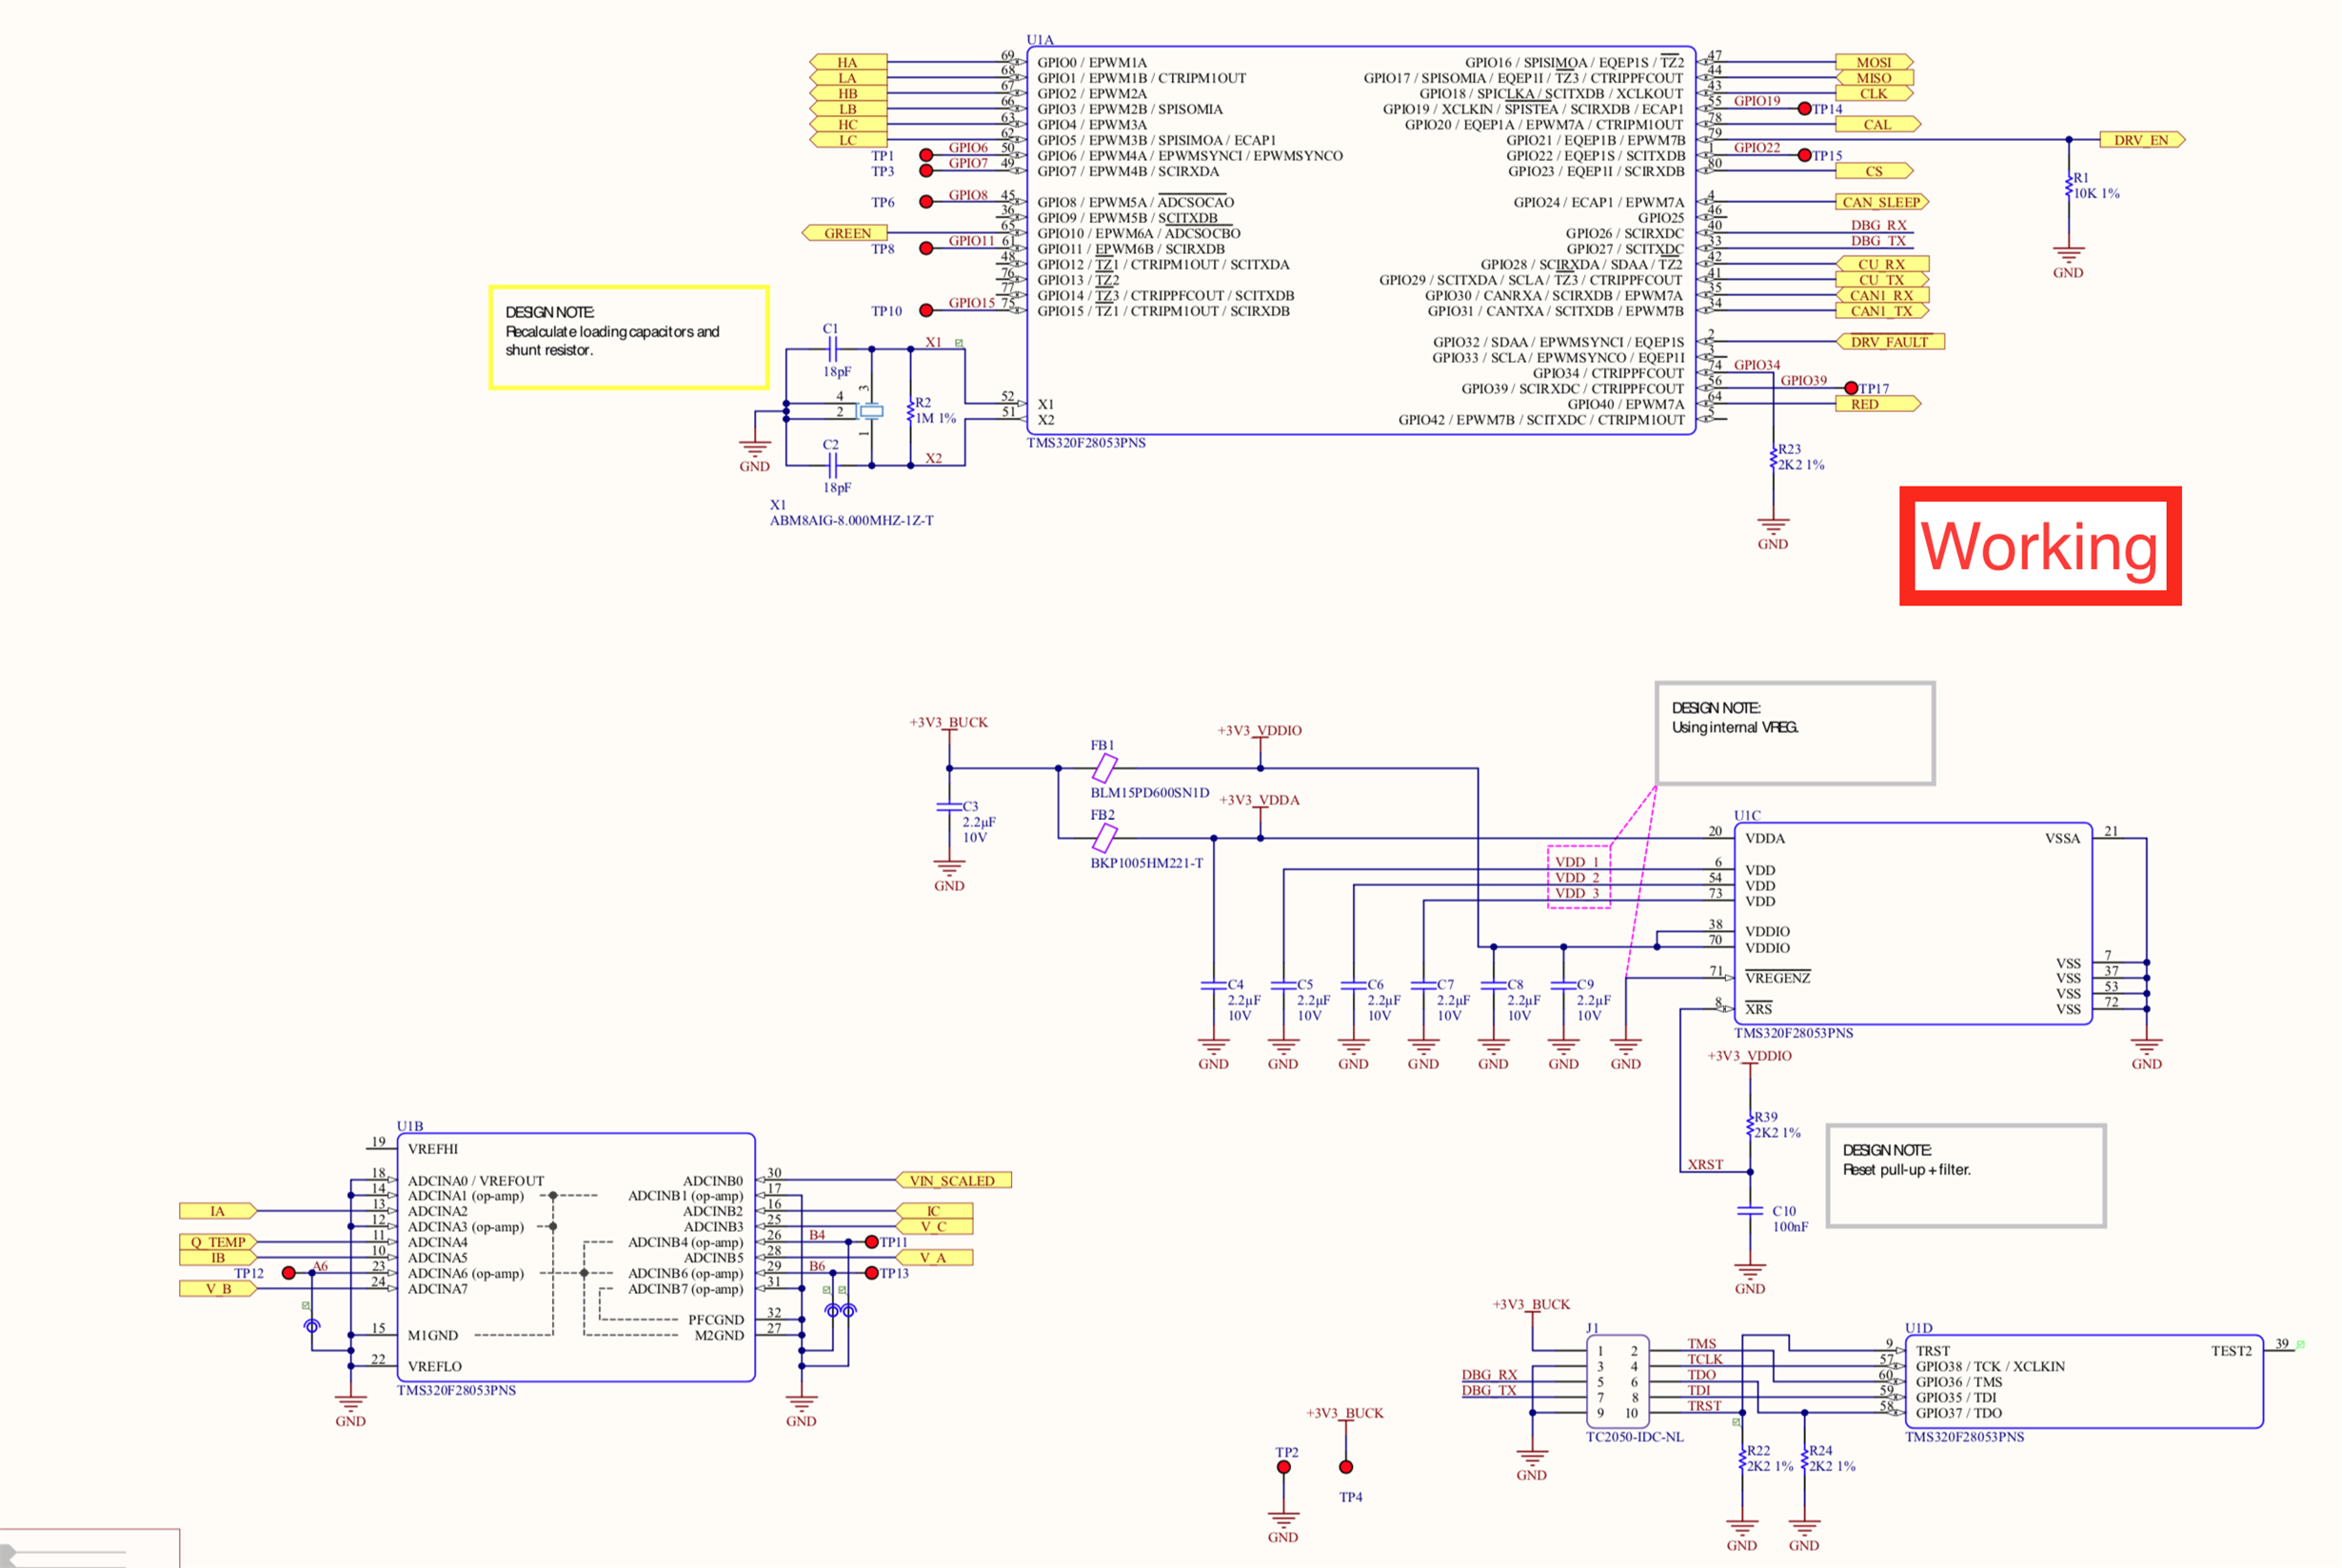Click capacitor C2 18pF
2342x1568 pixels.
point(832,465)
